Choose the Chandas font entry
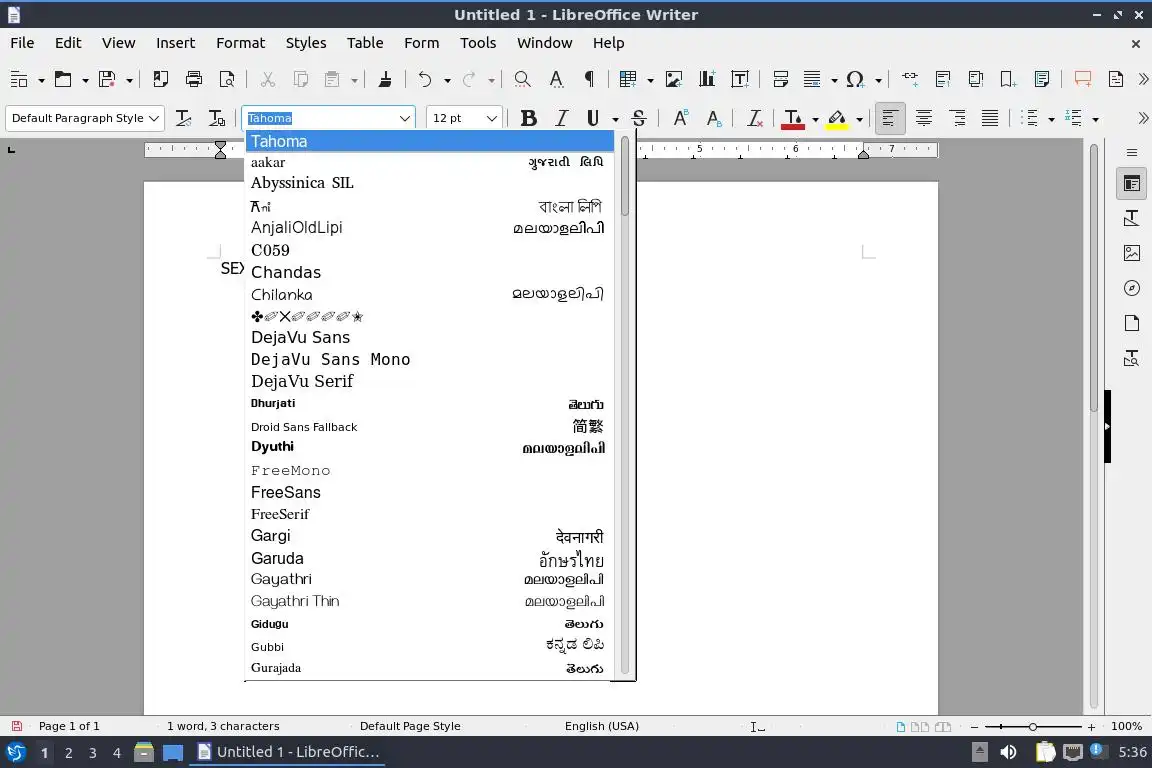The image size is (1152, 768). pyautogui.click(x=429, y=273)
